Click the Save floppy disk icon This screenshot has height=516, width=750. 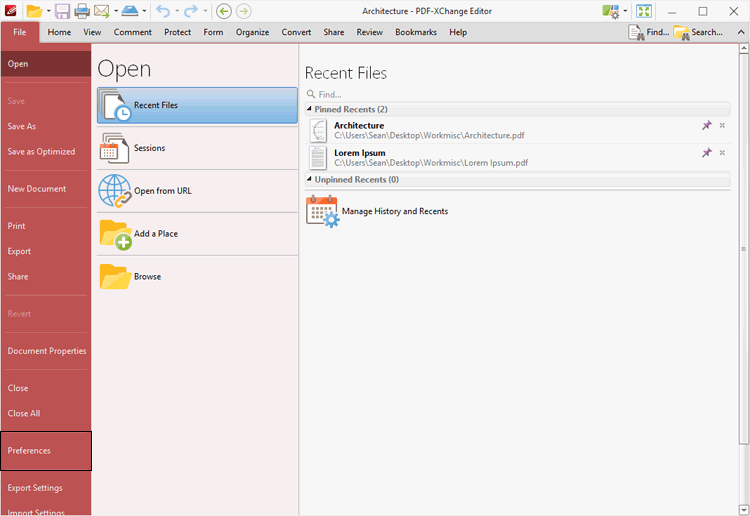point(63,11)
